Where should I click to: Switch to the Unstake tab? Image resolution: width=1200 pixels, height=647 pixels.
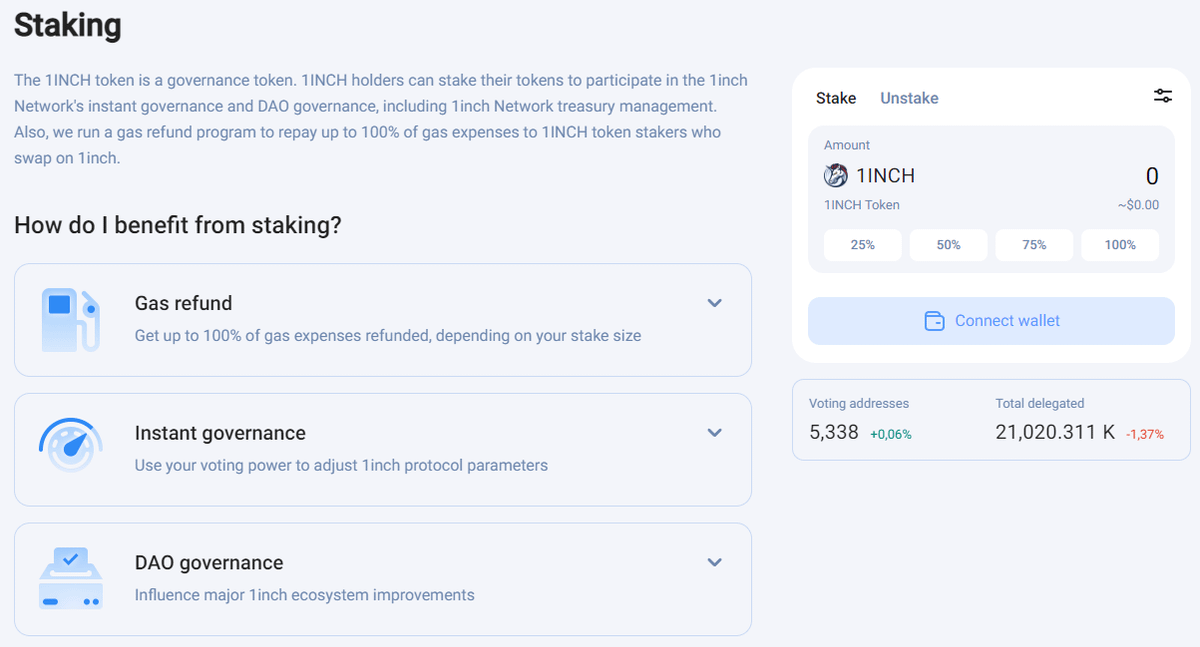(909, 98)
